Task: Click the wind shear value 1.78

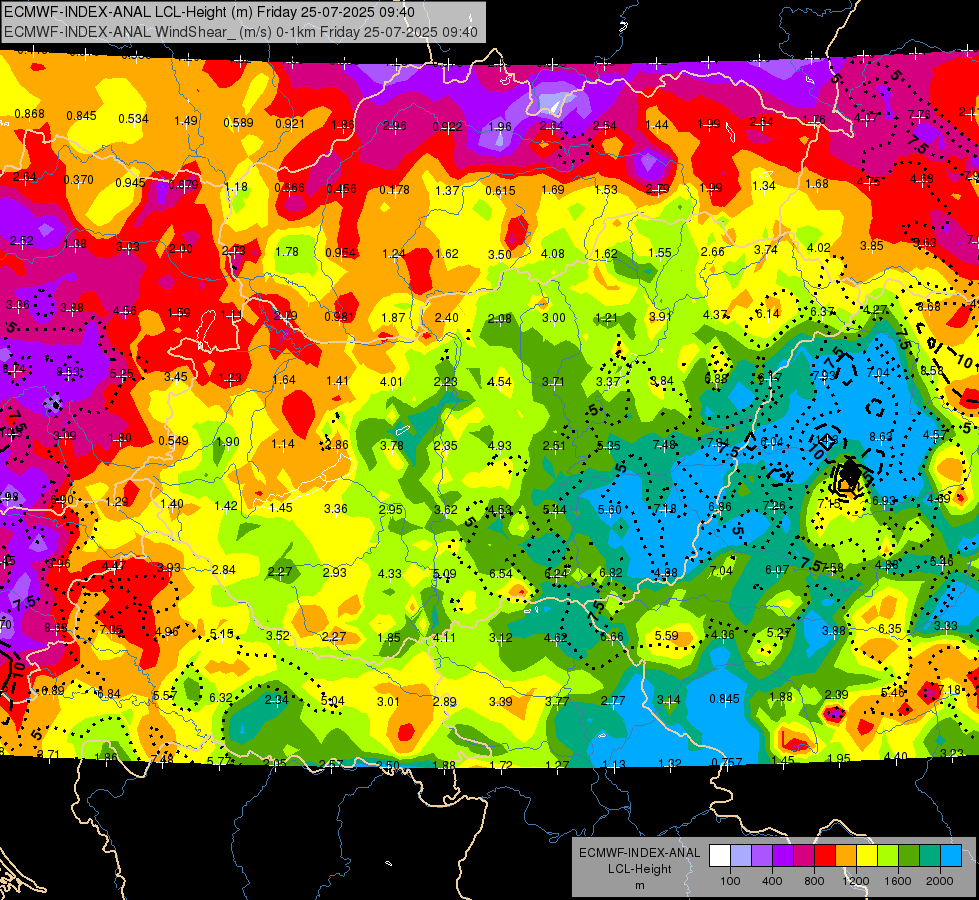Action: (287, 252)
